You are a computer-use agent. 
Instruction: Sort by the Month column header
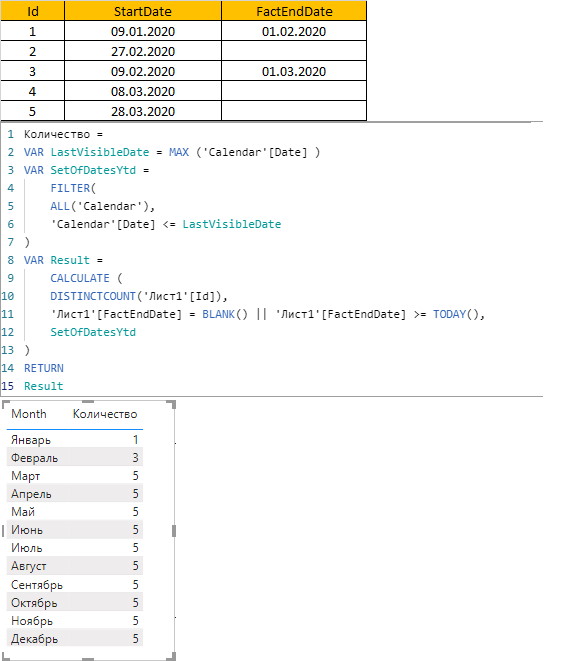[29, 414]
